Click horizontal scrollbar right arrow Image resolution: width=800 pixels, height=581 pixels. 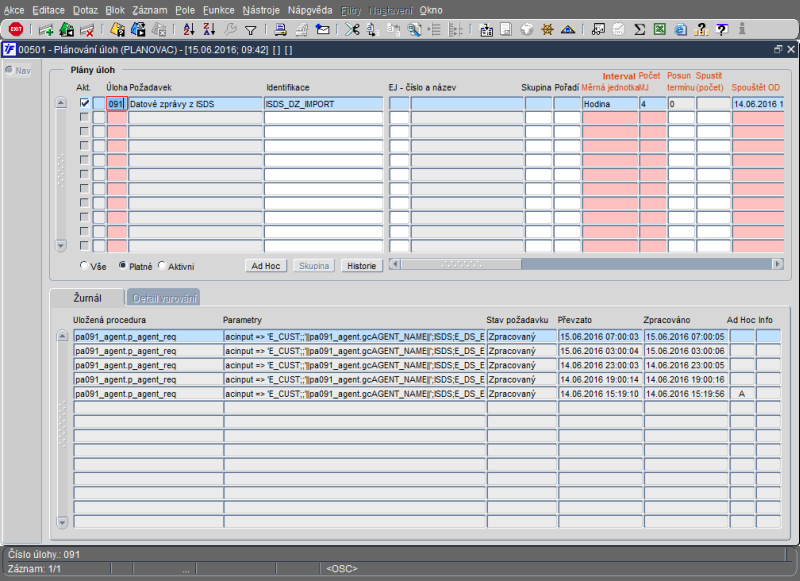[x=778, y=264]
